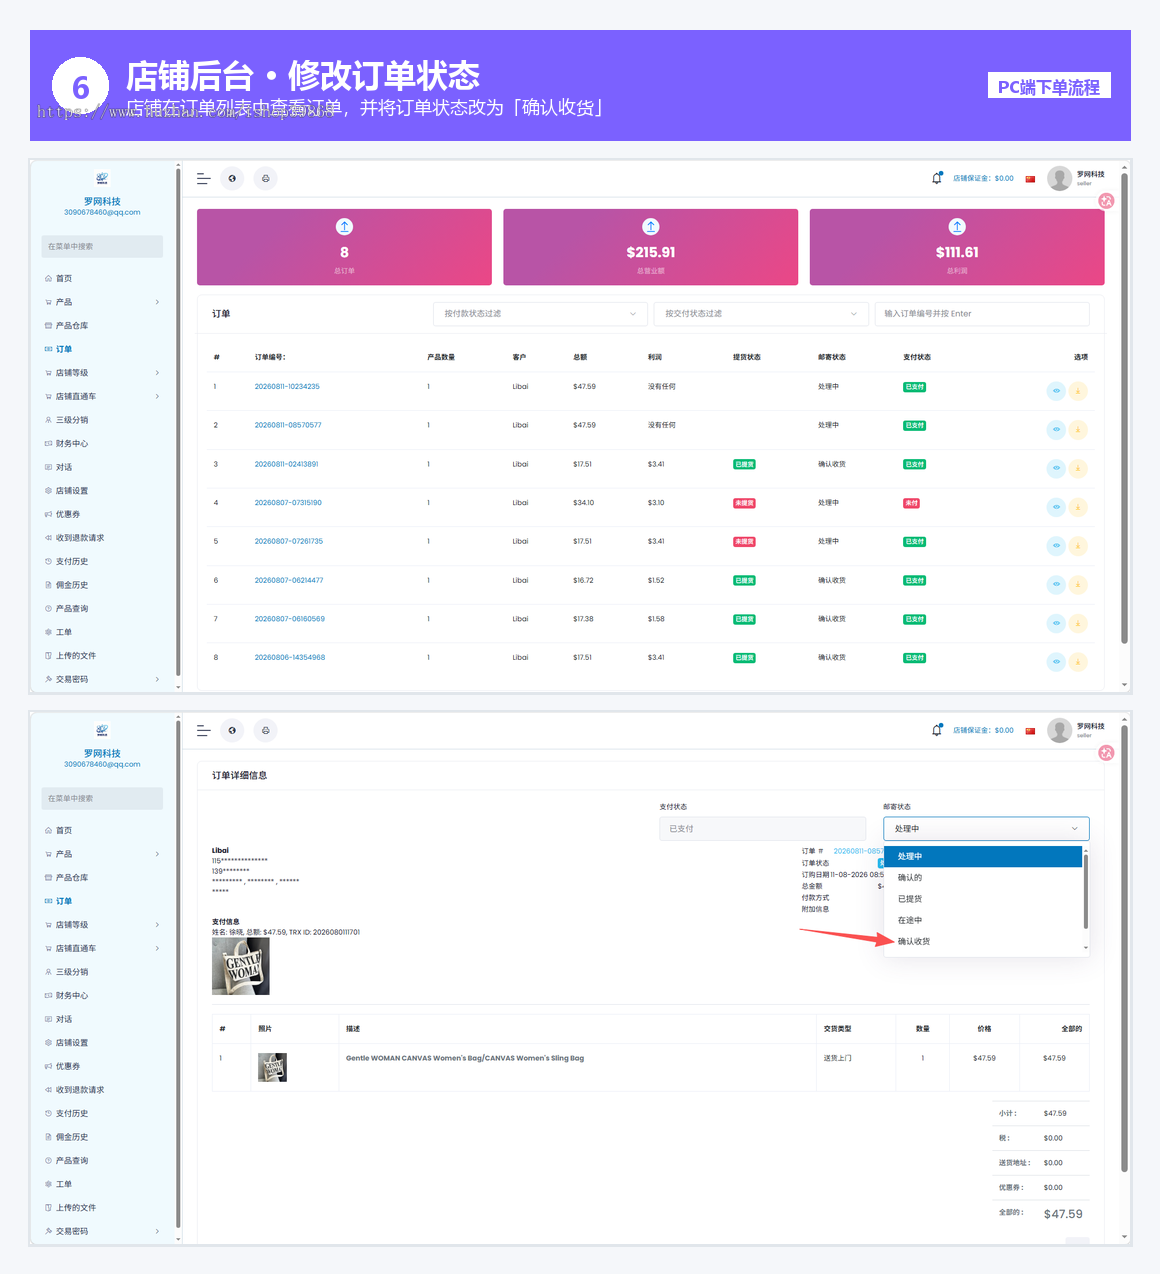Expand 店铺直通车 submenu in the order list sidebar
The width and height of the screenshot is (1160, 1274).
tap(157, 397)
